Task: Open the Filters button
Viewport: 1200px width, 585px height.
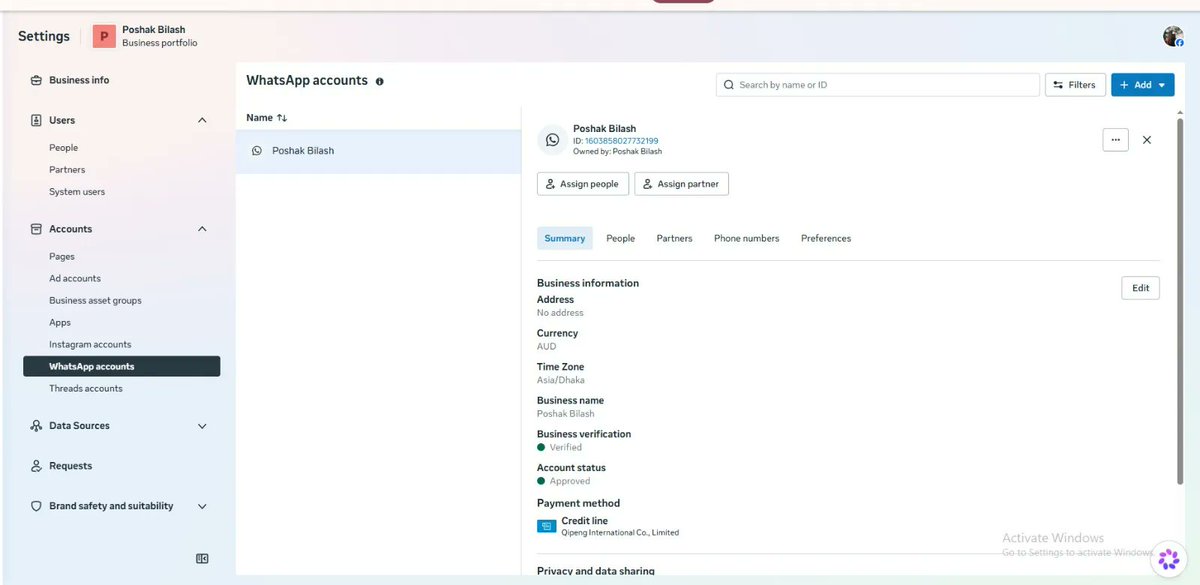Action: (1076, 85)
